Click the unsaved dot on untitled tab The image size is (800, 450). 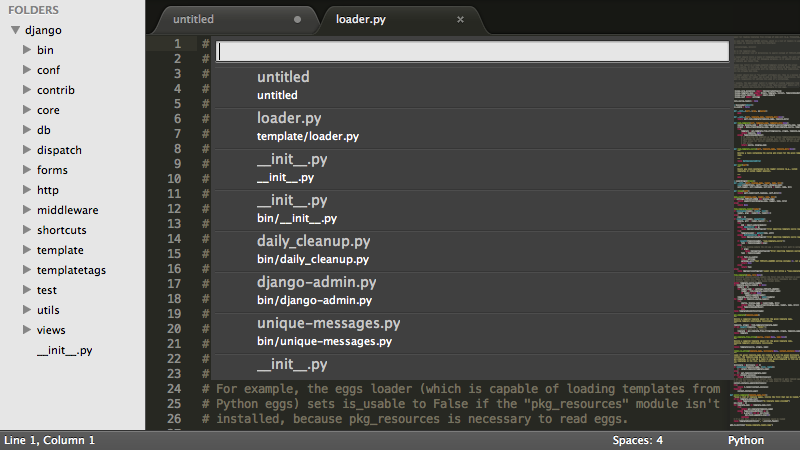click(x=297, y=19)
